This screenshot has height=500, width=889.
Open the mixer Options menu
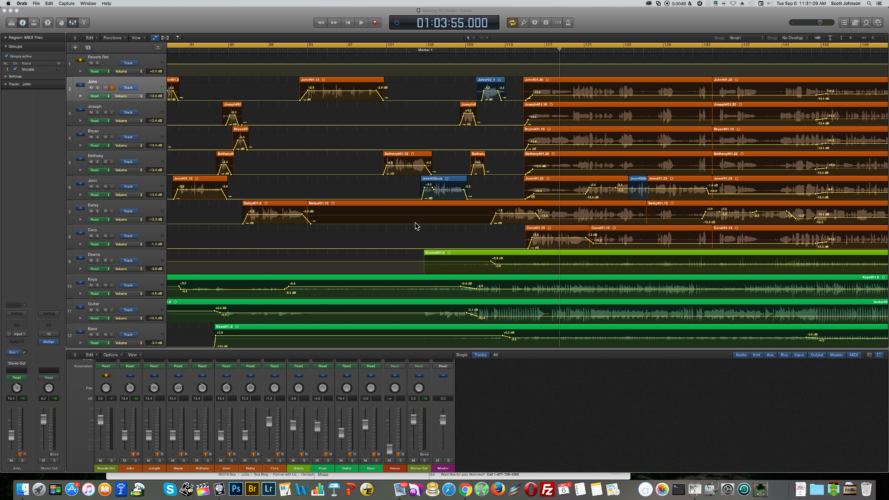(x=111, y=355)
